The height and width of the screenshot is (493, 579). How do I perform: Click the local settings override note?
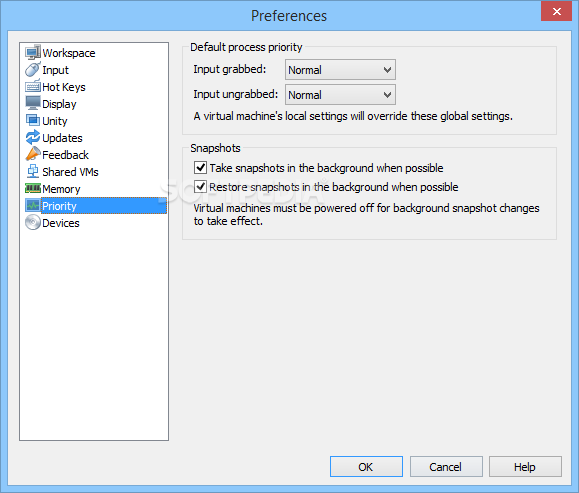(353, 116)
